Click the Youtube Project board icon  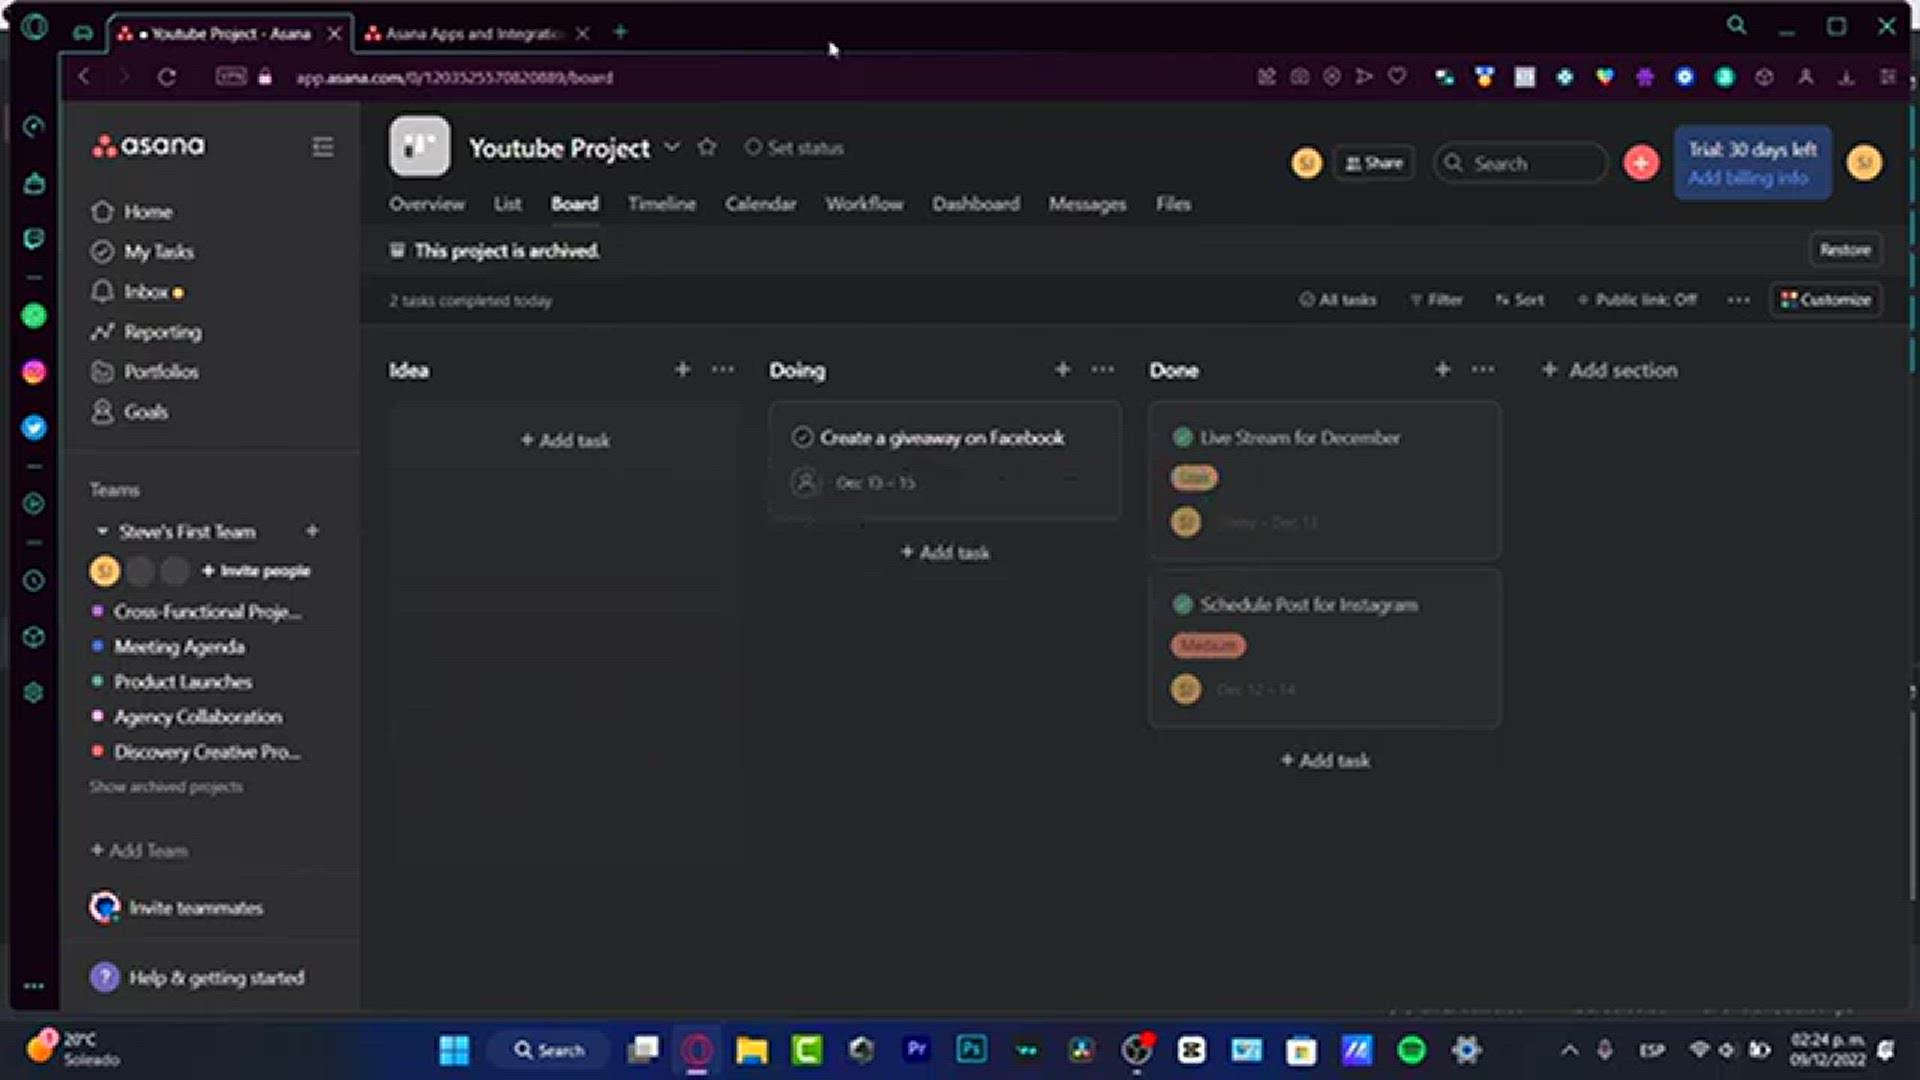[419, 147]
